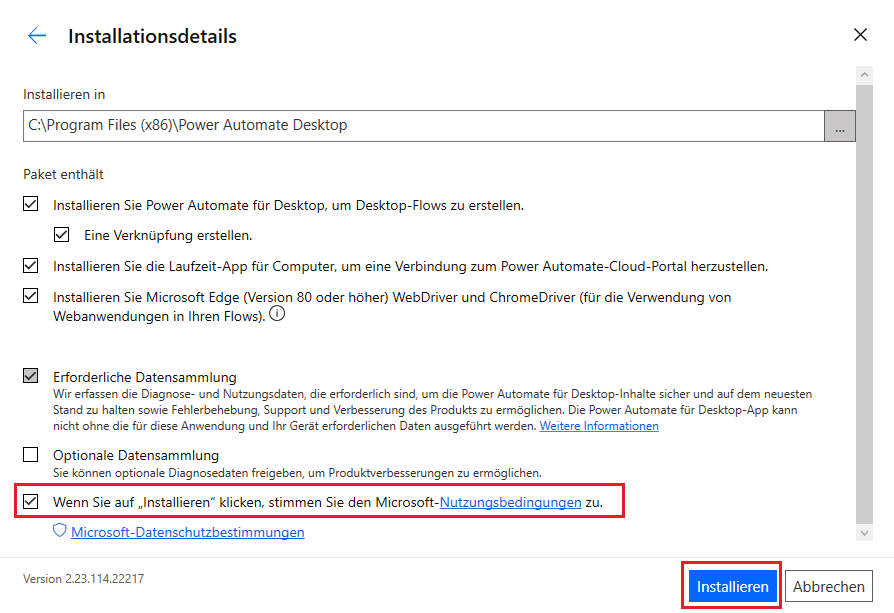Toggle Laufzeit-App für Computer checkbox

[31, 265]
